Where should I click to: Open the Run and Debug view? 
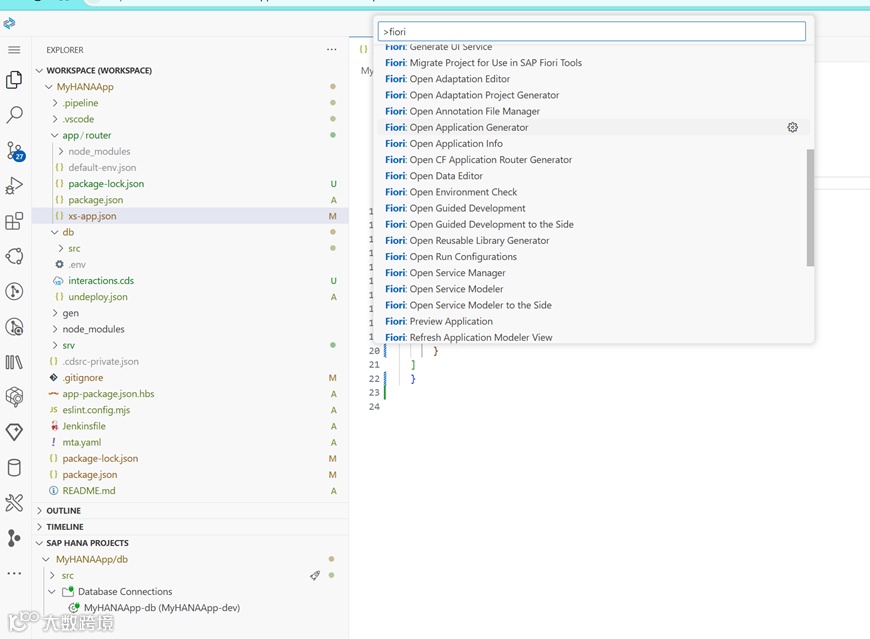pos(14,186)
